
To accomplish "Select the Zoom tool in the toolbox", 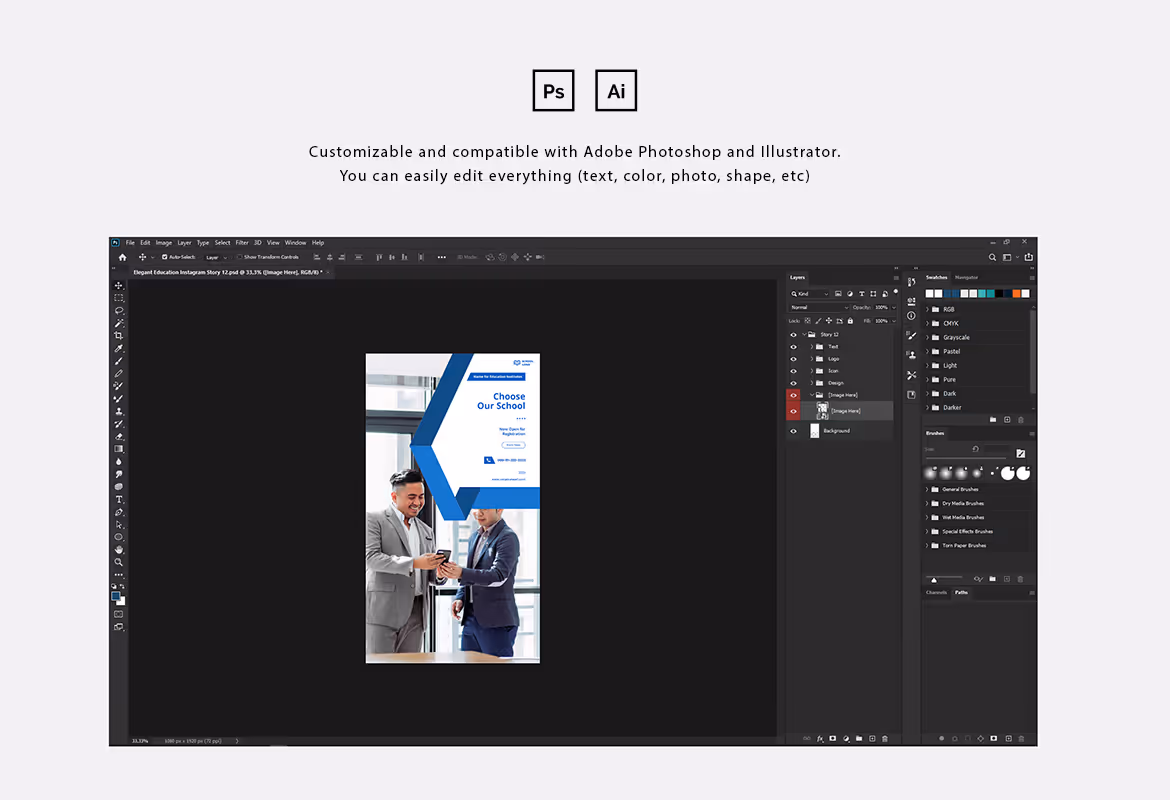I will (x=119, y=563).
